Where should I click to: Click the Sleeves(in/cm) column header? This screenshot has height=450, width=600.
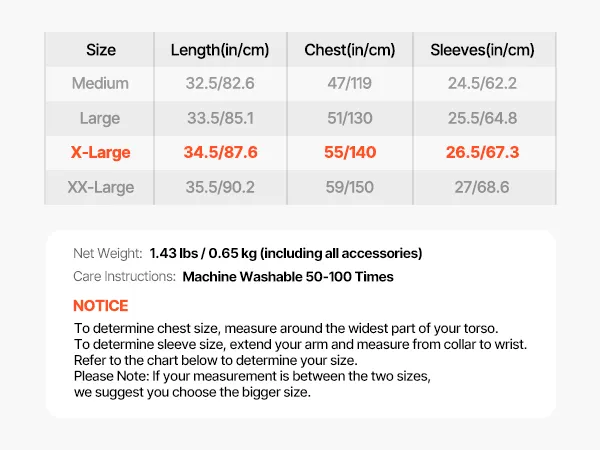point(482,50)
